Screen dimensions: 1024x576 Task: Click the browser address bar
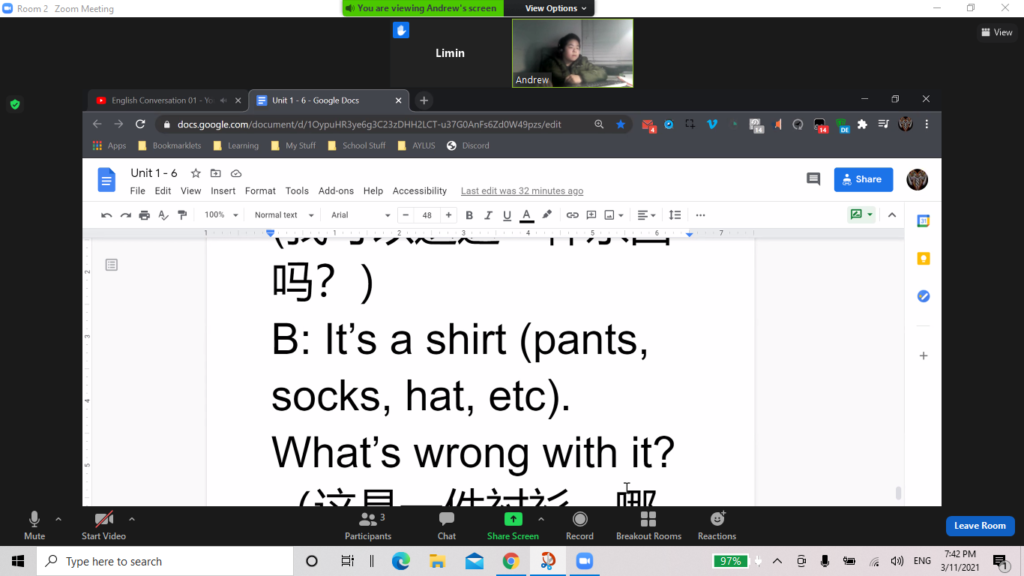click(x=369, y=124)
